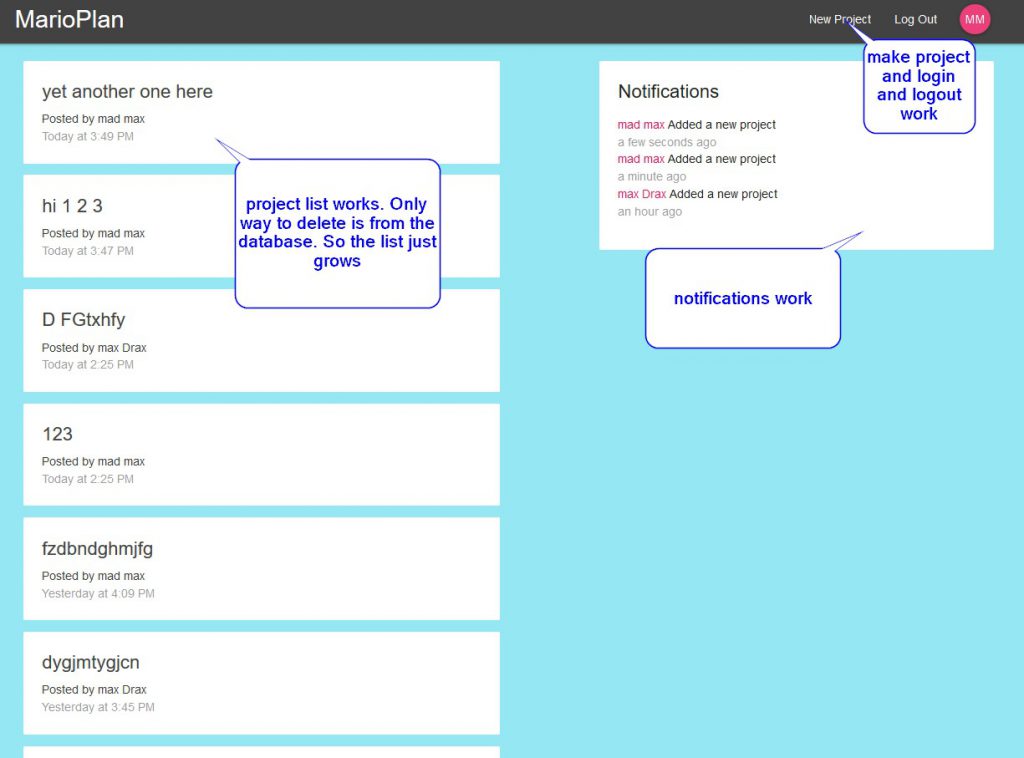1024x758 pixels.
Task: Open the "hi 1 2 3" project title
Action: tap(72, 206)
